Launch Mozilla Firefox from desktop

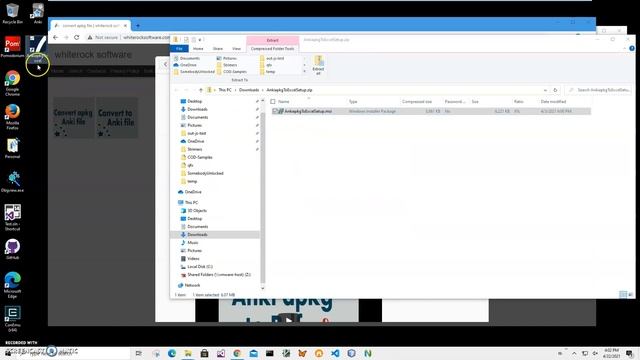tap(12, 116)
